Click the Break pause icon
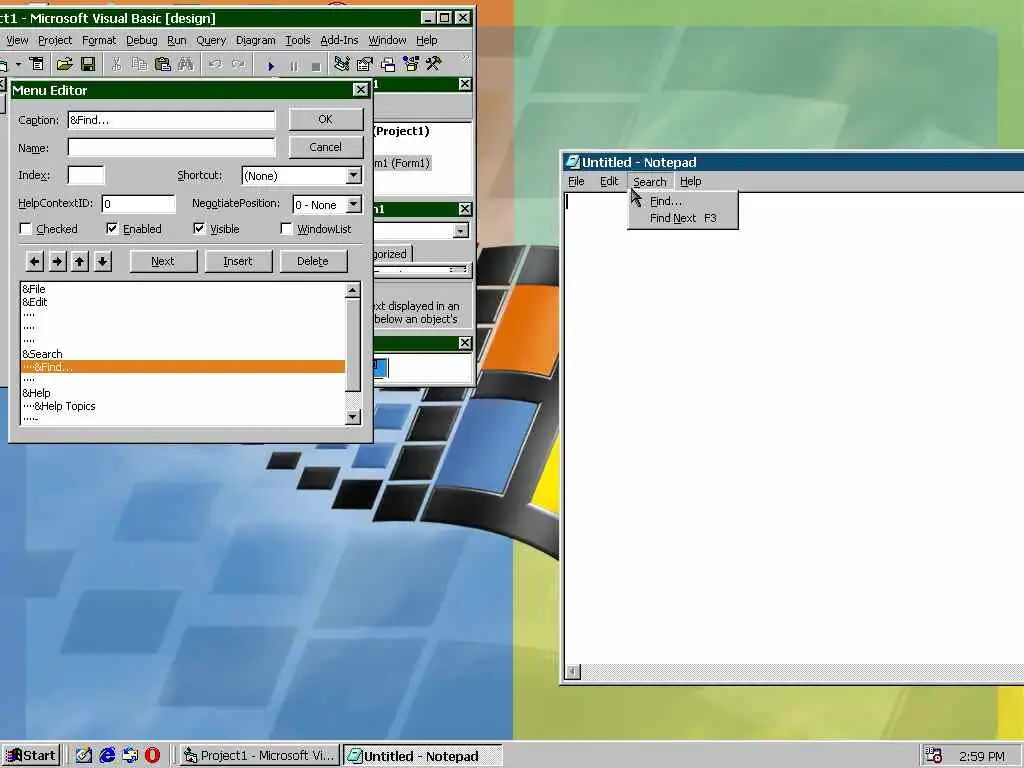Viewport: 1024px width, 768px height. (293, 66)
